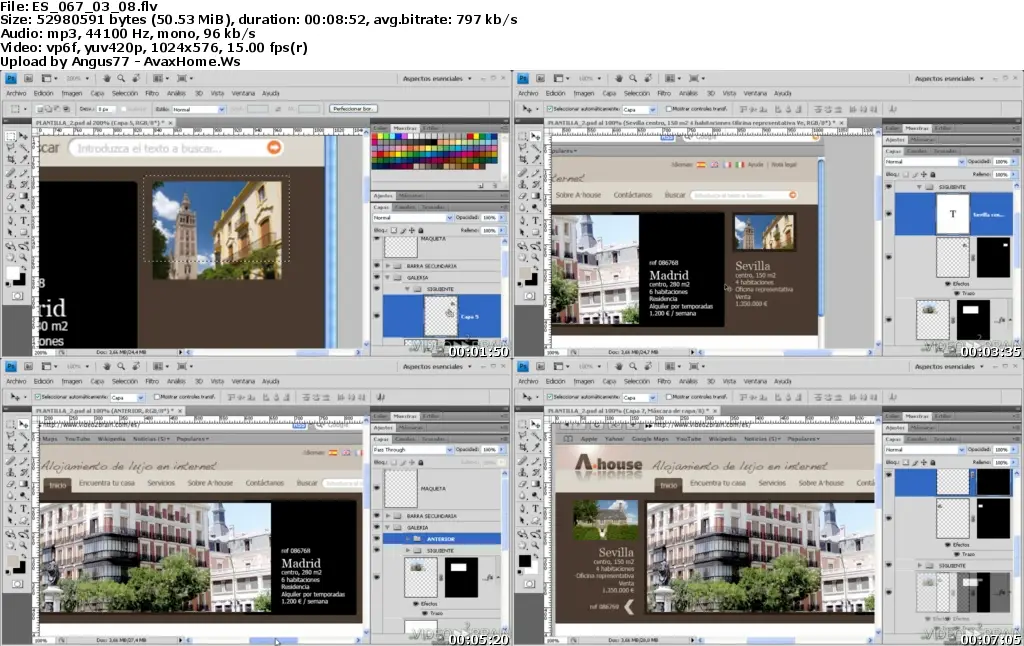Toggle Seleccionar automáticamente in 00:05:20 frame
Image resolution: width=1024 pixels, height=646 pixels.
coord(37,397)
